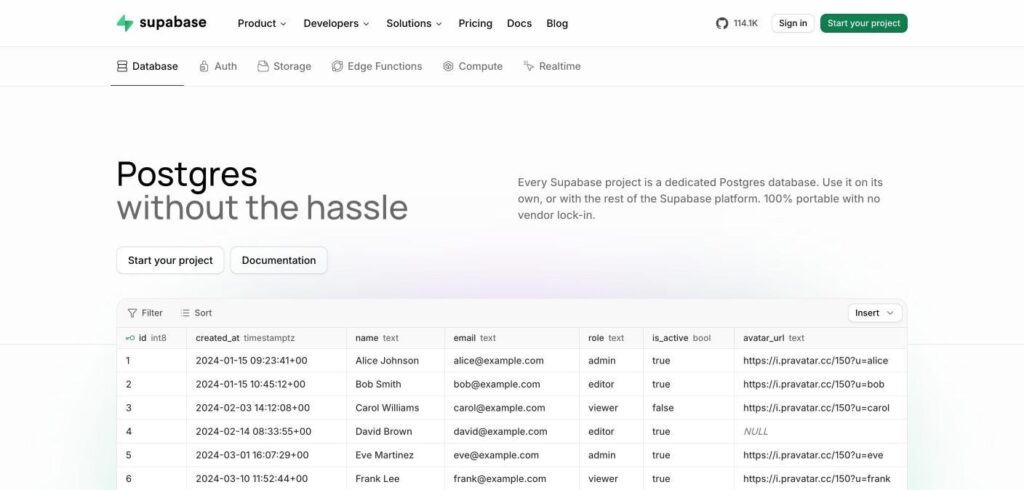
Task: Open the GitHub repository icon link
Action: pyautogui.click(x=722, y=24)
